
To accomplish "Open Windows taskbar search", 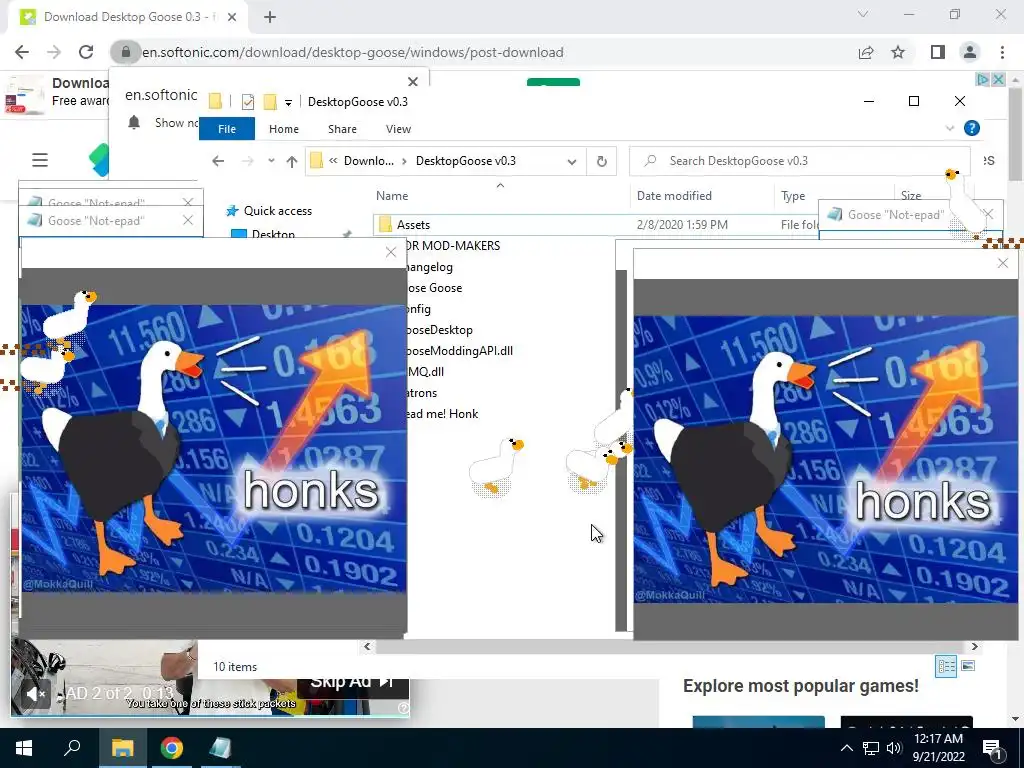I will click(x=72, y=748).
